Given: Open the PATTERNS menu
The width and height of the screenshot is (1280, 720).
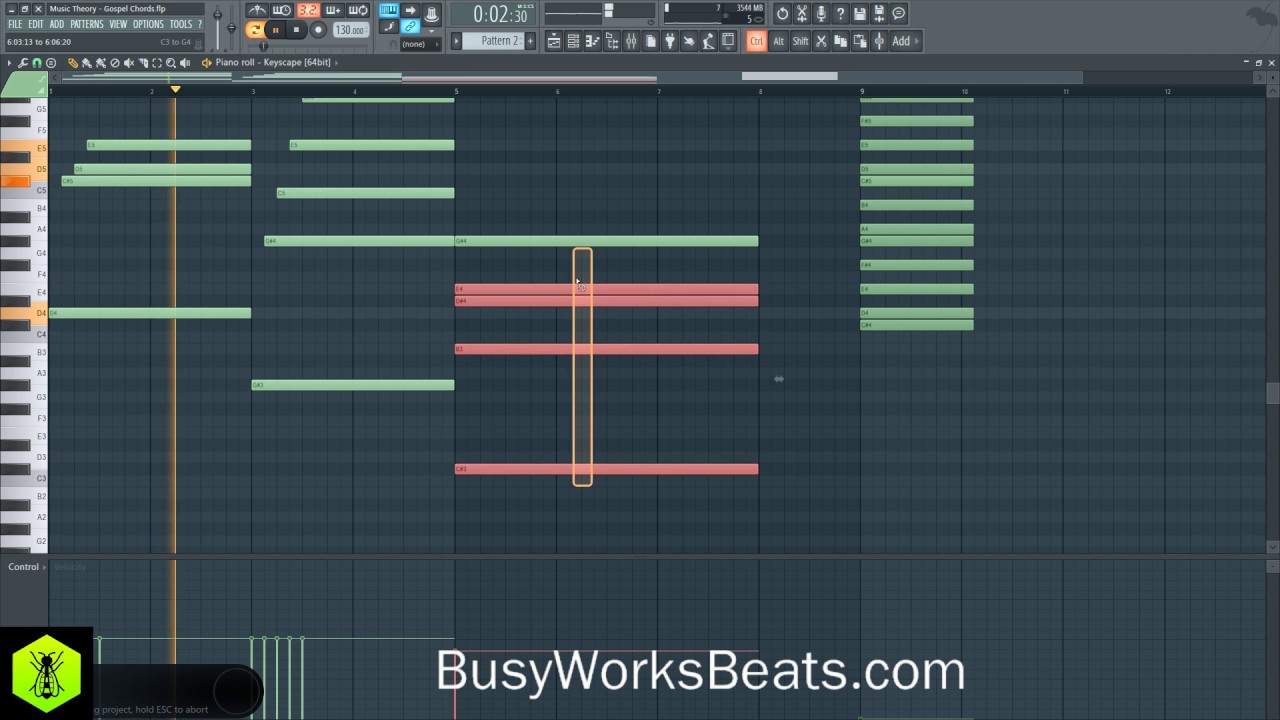Looking at the screenshot, I should [87, 24].
